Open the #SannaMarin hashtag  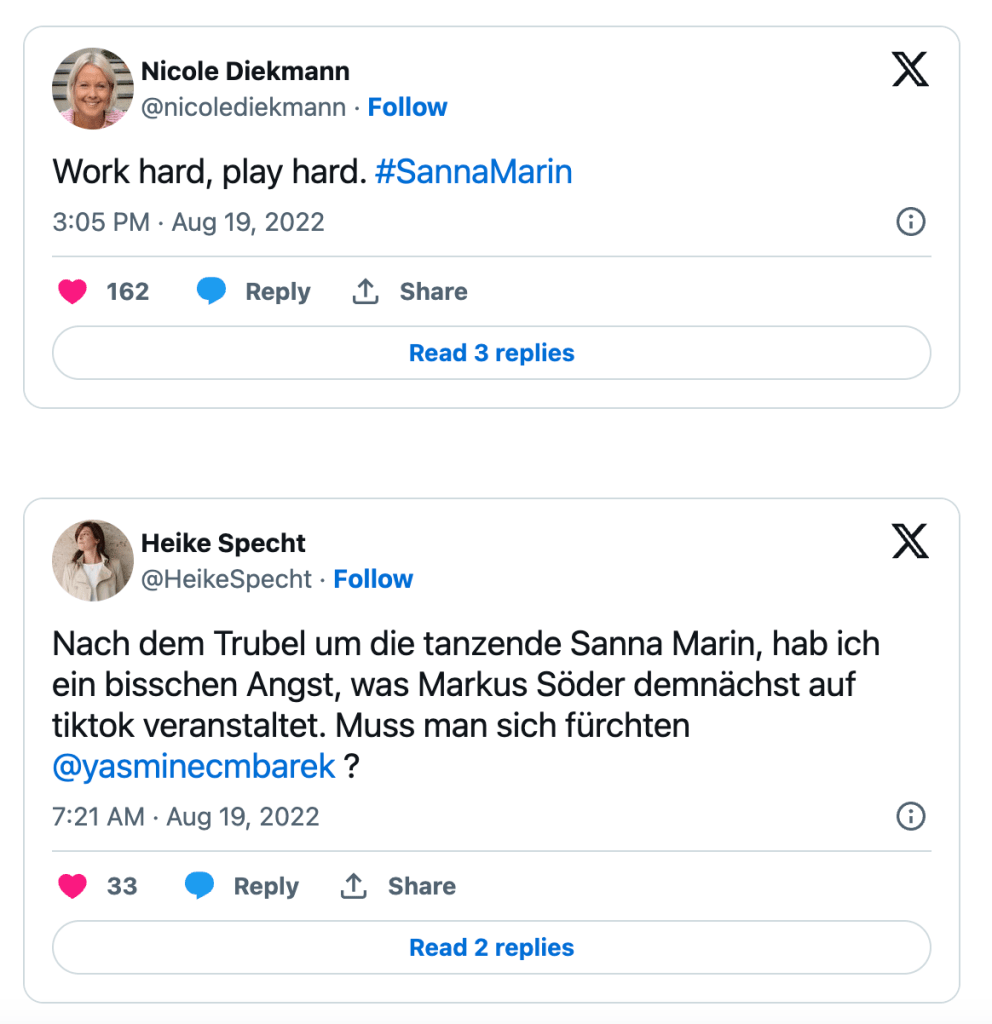tap(473, 172)
